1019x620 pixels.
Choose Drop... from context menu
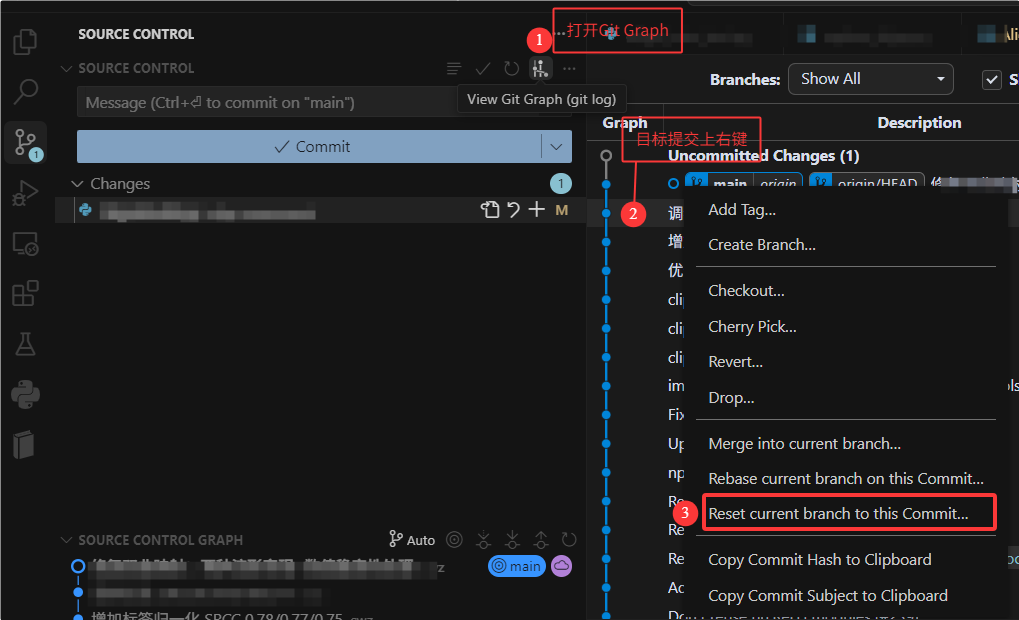click(731, 398)
